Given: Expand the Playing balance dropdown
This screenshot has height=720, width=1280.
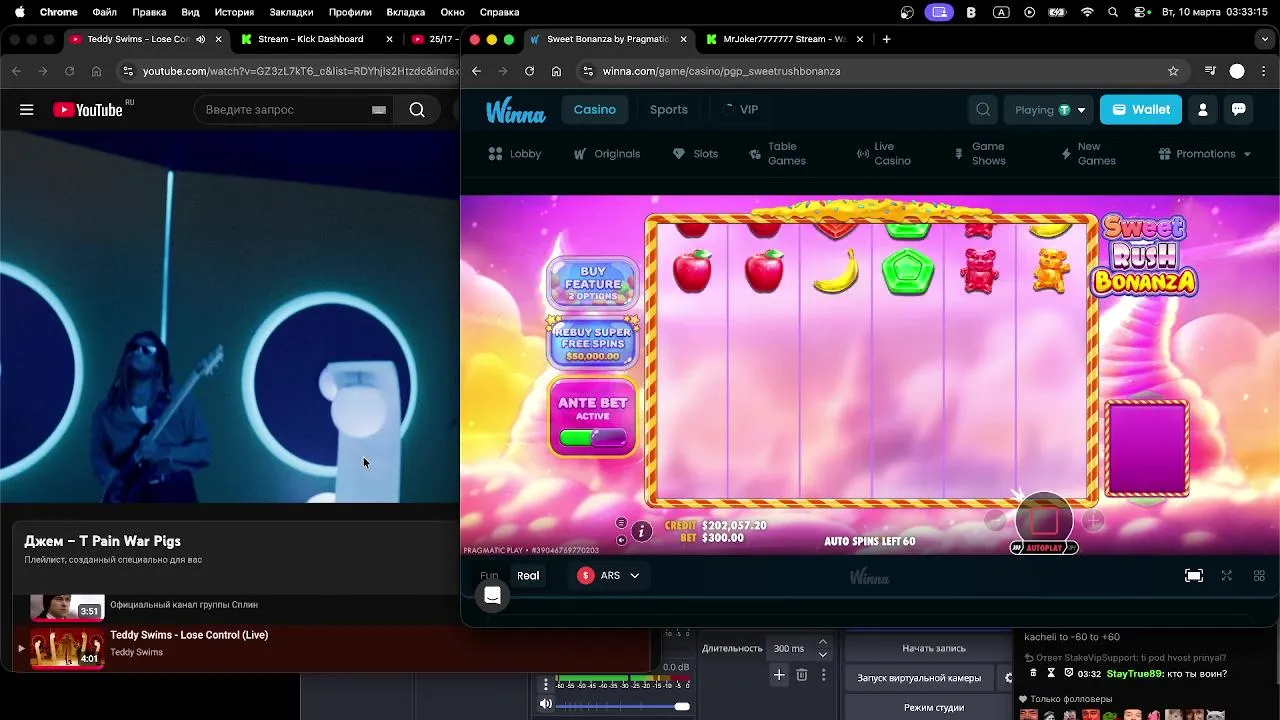Looking at the screenshot, I should pyautogui.click(x=1049, y=110).
